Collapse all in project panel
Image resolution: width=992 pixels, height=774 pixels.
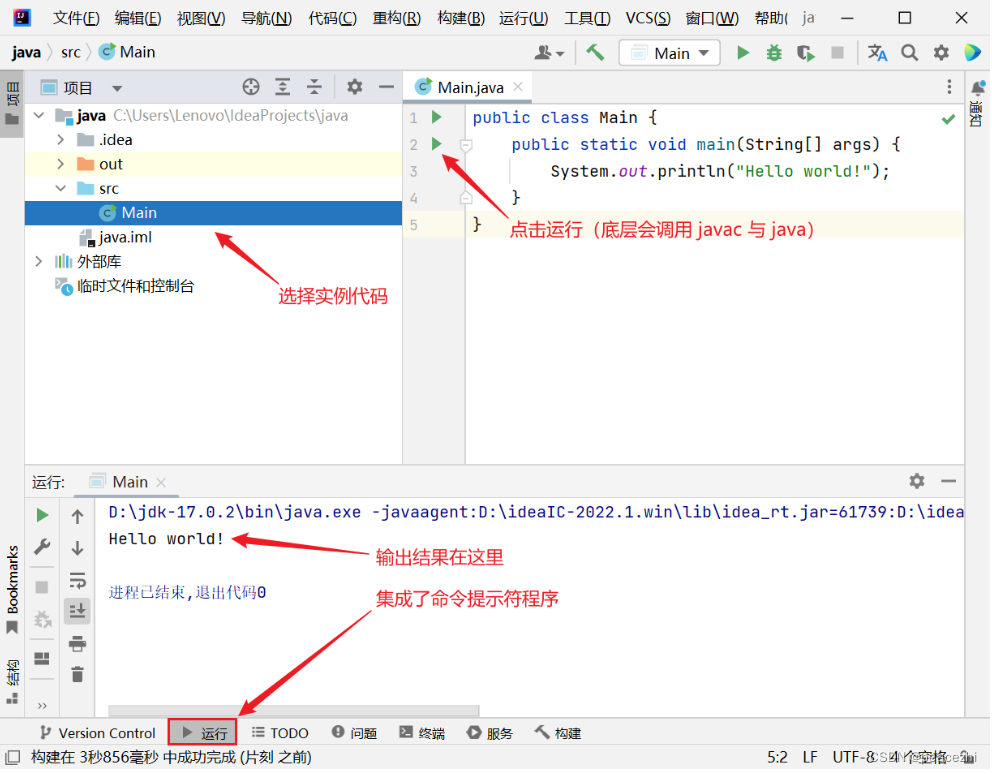314,87
